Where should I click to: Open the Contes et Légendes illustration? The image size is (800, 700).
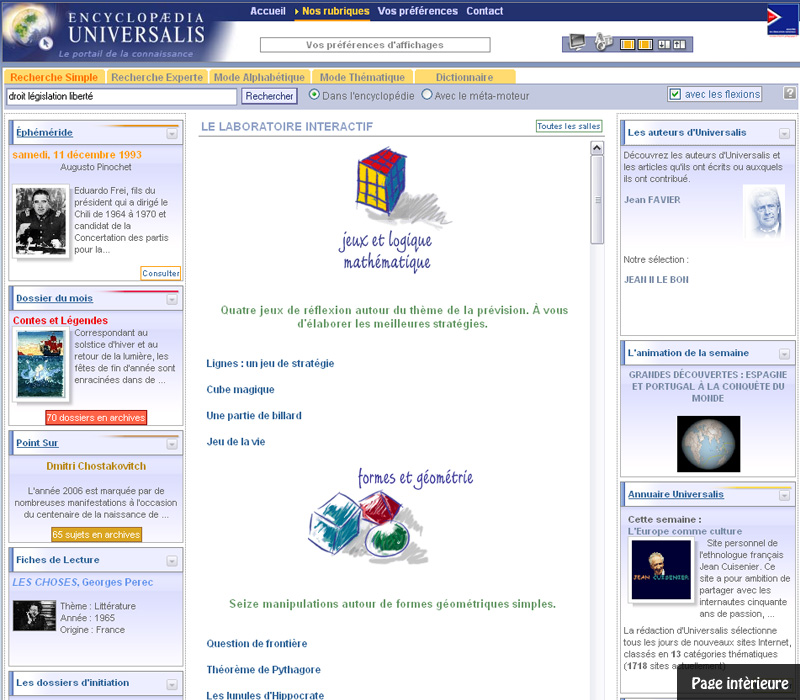(x=41, y=364)
